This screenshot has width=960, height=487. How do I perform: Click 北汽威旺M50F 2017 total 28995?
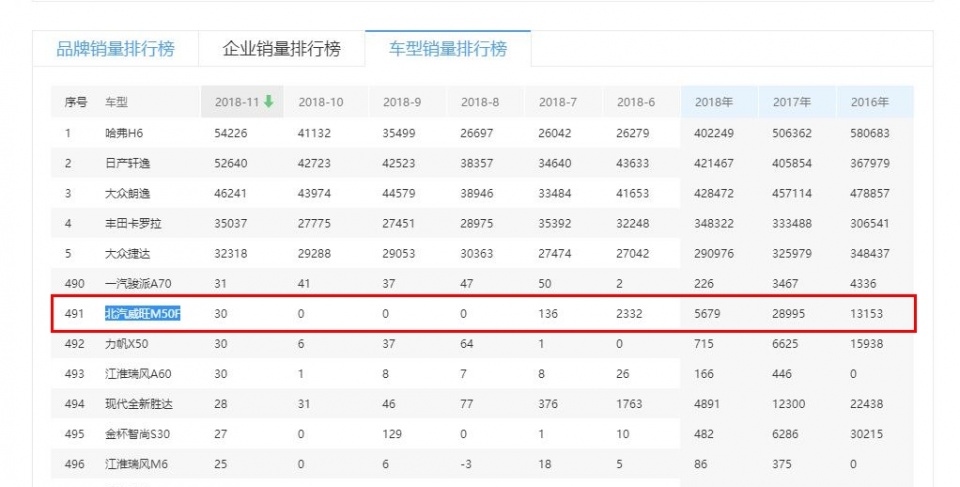789,314
